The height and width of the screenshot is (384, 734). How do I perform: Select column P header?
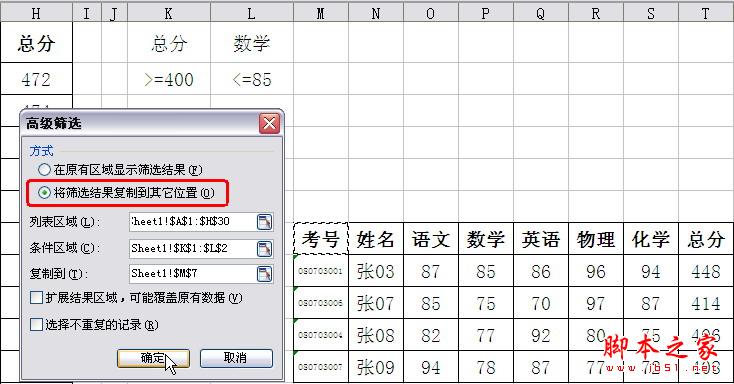click(486, 14)
